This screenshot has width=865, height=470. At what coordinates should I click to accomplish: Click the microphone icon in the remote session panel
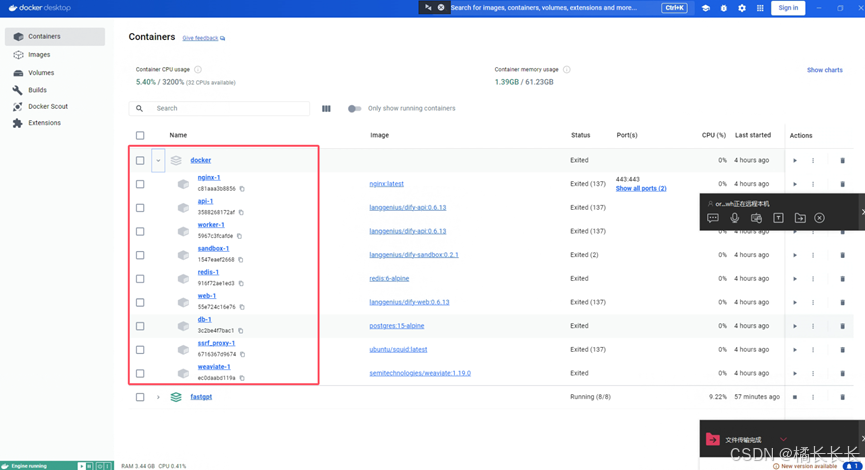click(x=734, y=218)
